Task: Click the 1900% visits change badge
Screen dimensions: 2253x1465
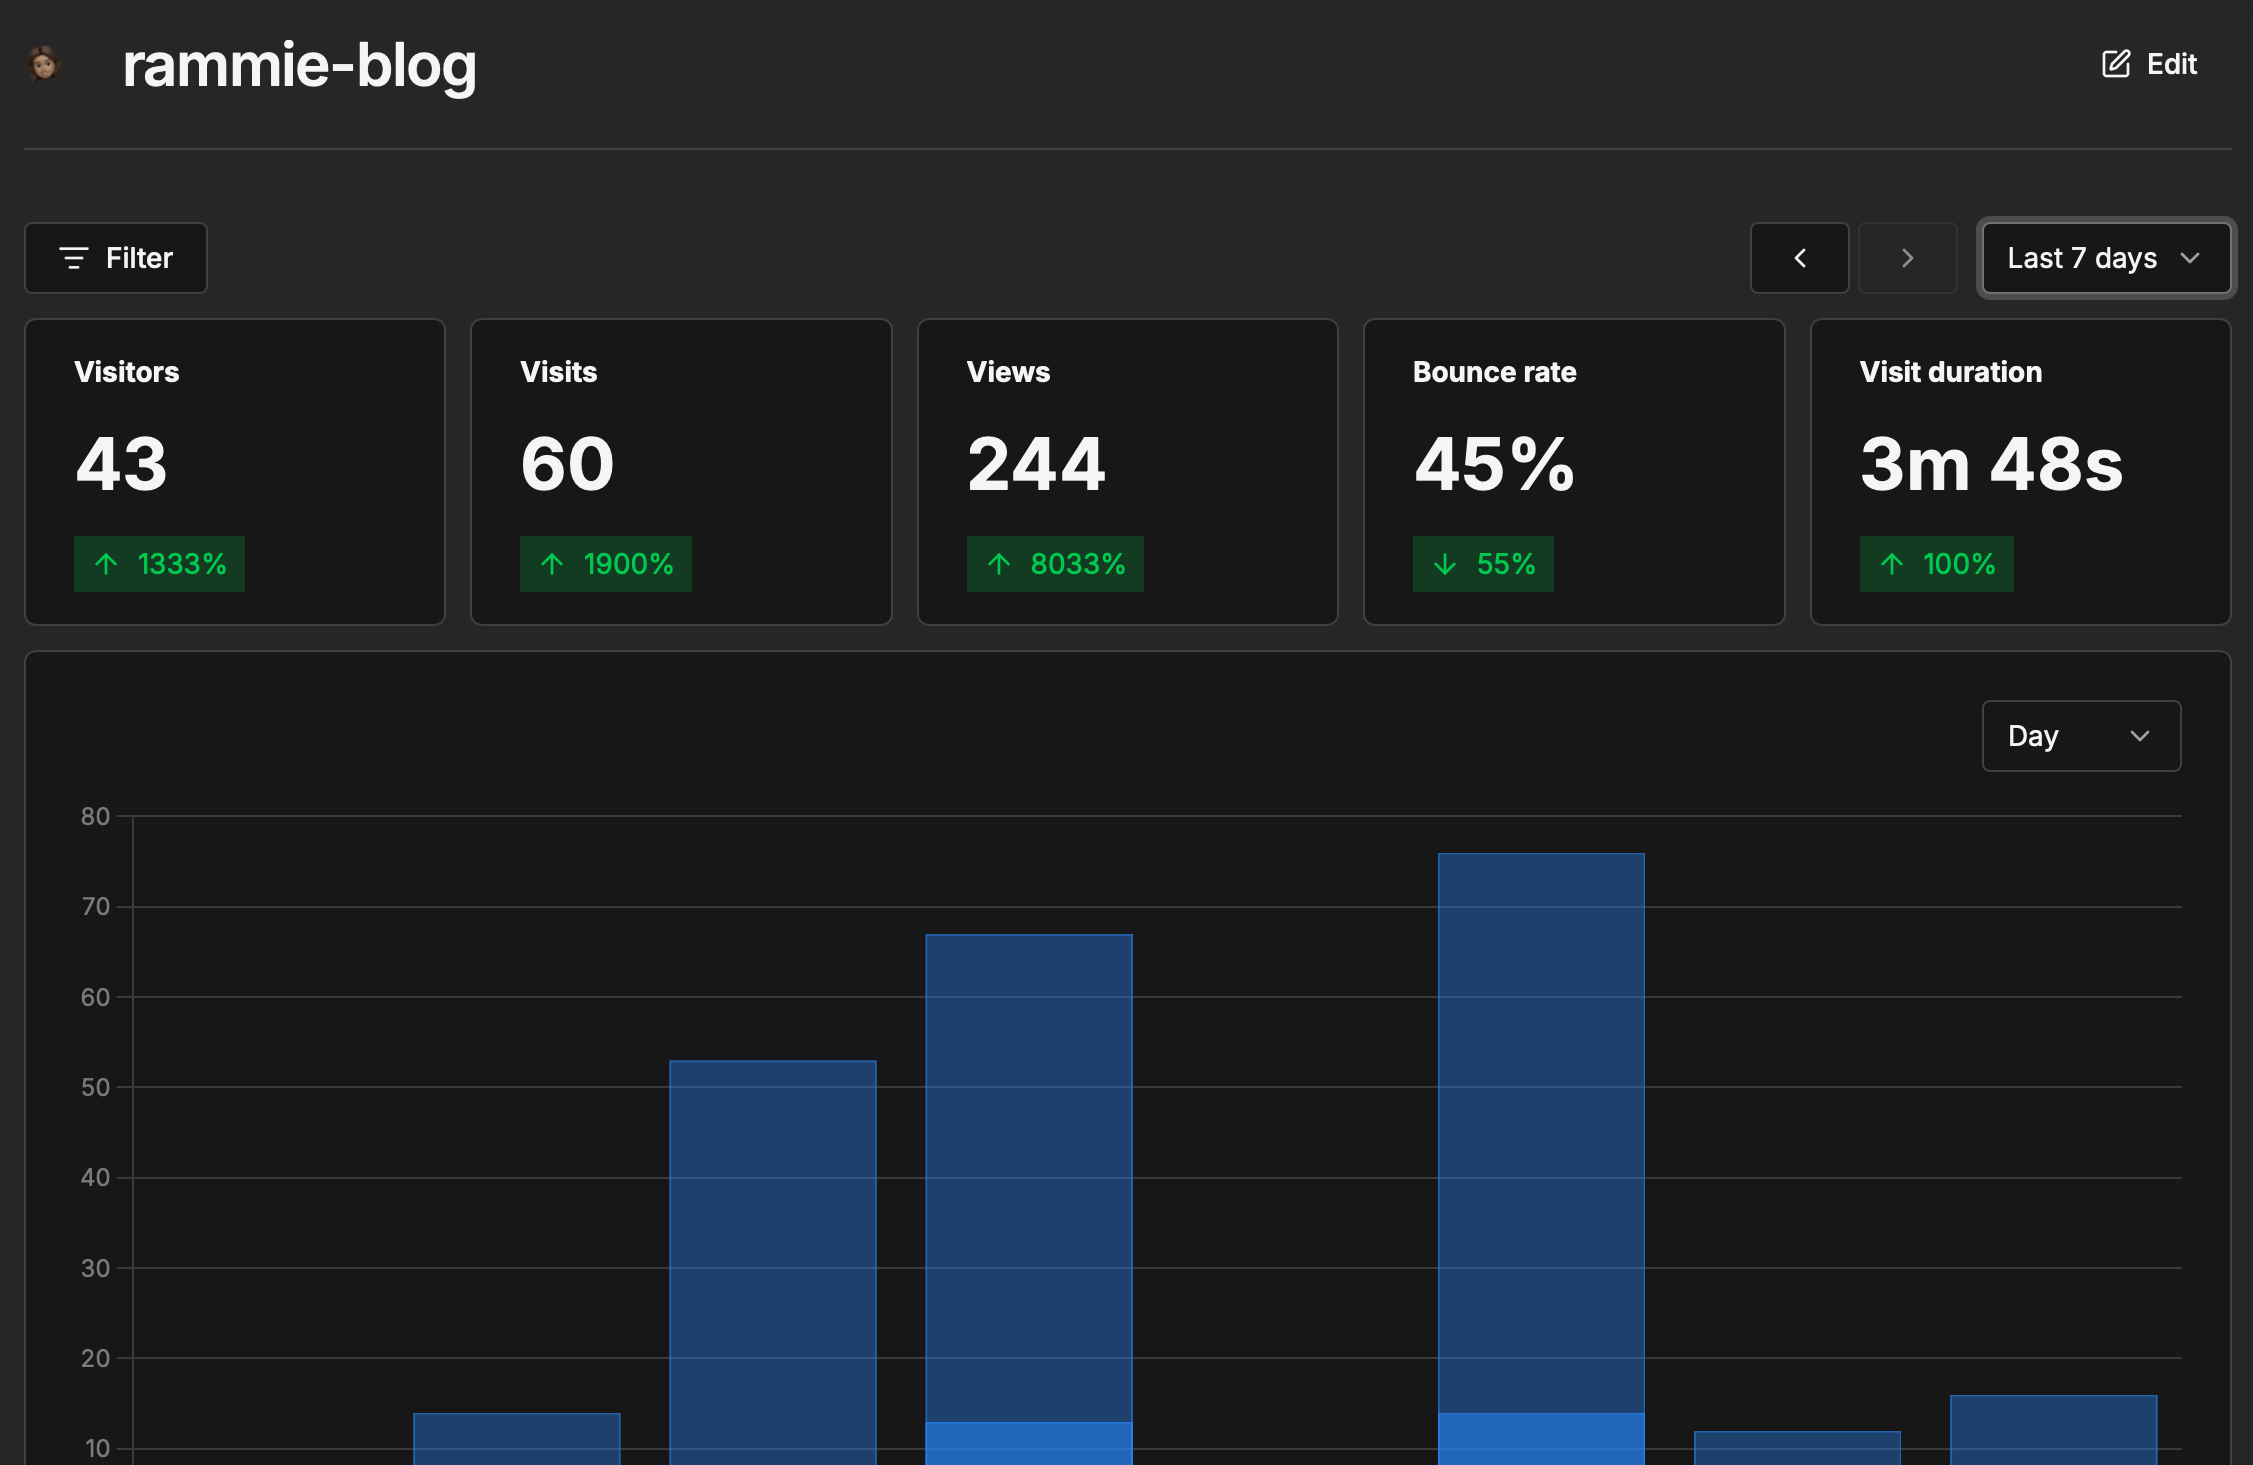Action: (606, 564)
